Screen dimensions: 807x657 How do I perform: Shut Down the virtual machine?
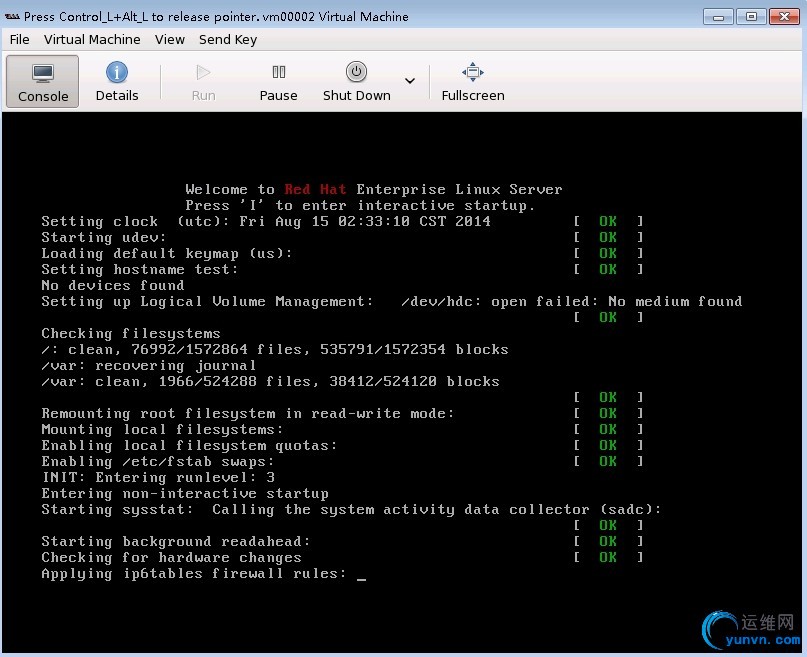(x=357, y=82)
